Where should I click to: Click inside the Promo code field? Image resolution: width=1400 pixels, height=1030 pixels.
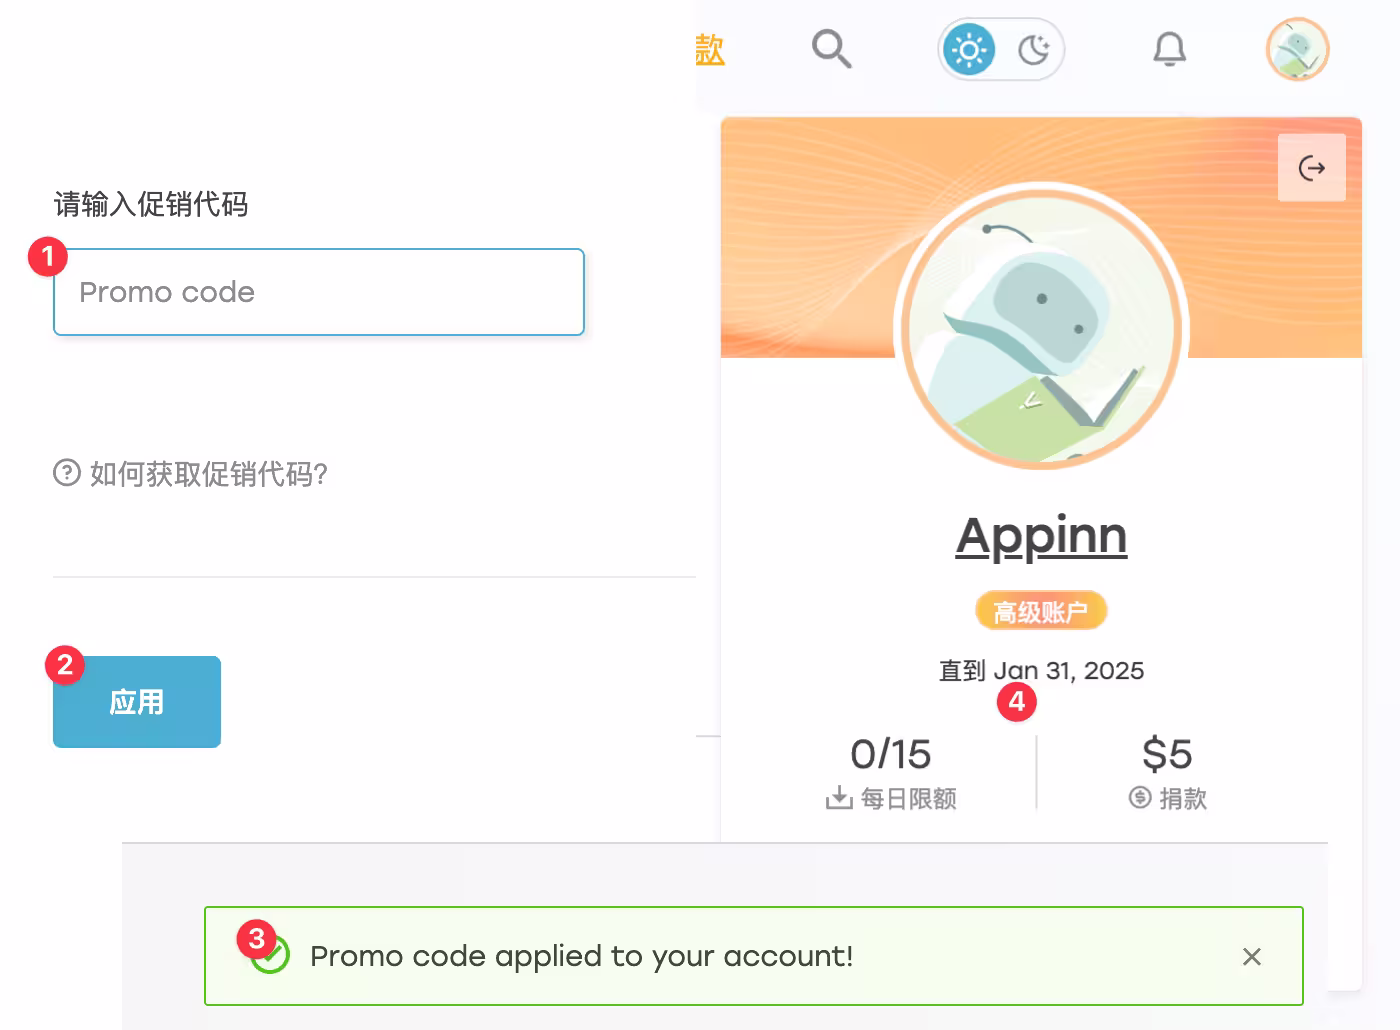click(x=318, y=292)
